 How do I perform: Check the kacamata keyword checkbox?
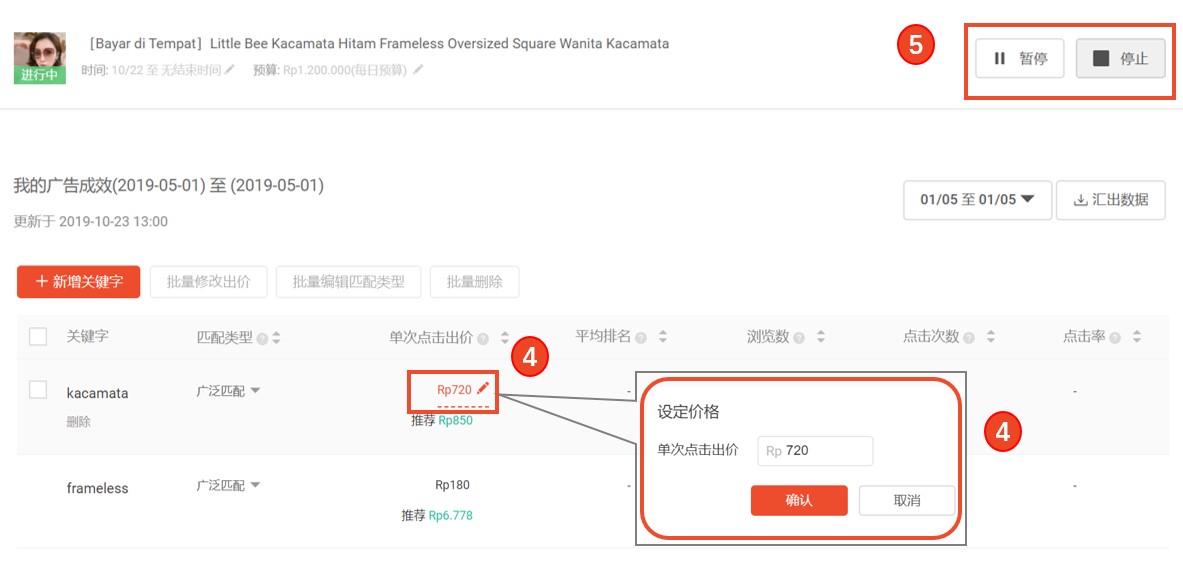(x=38, y=390)
